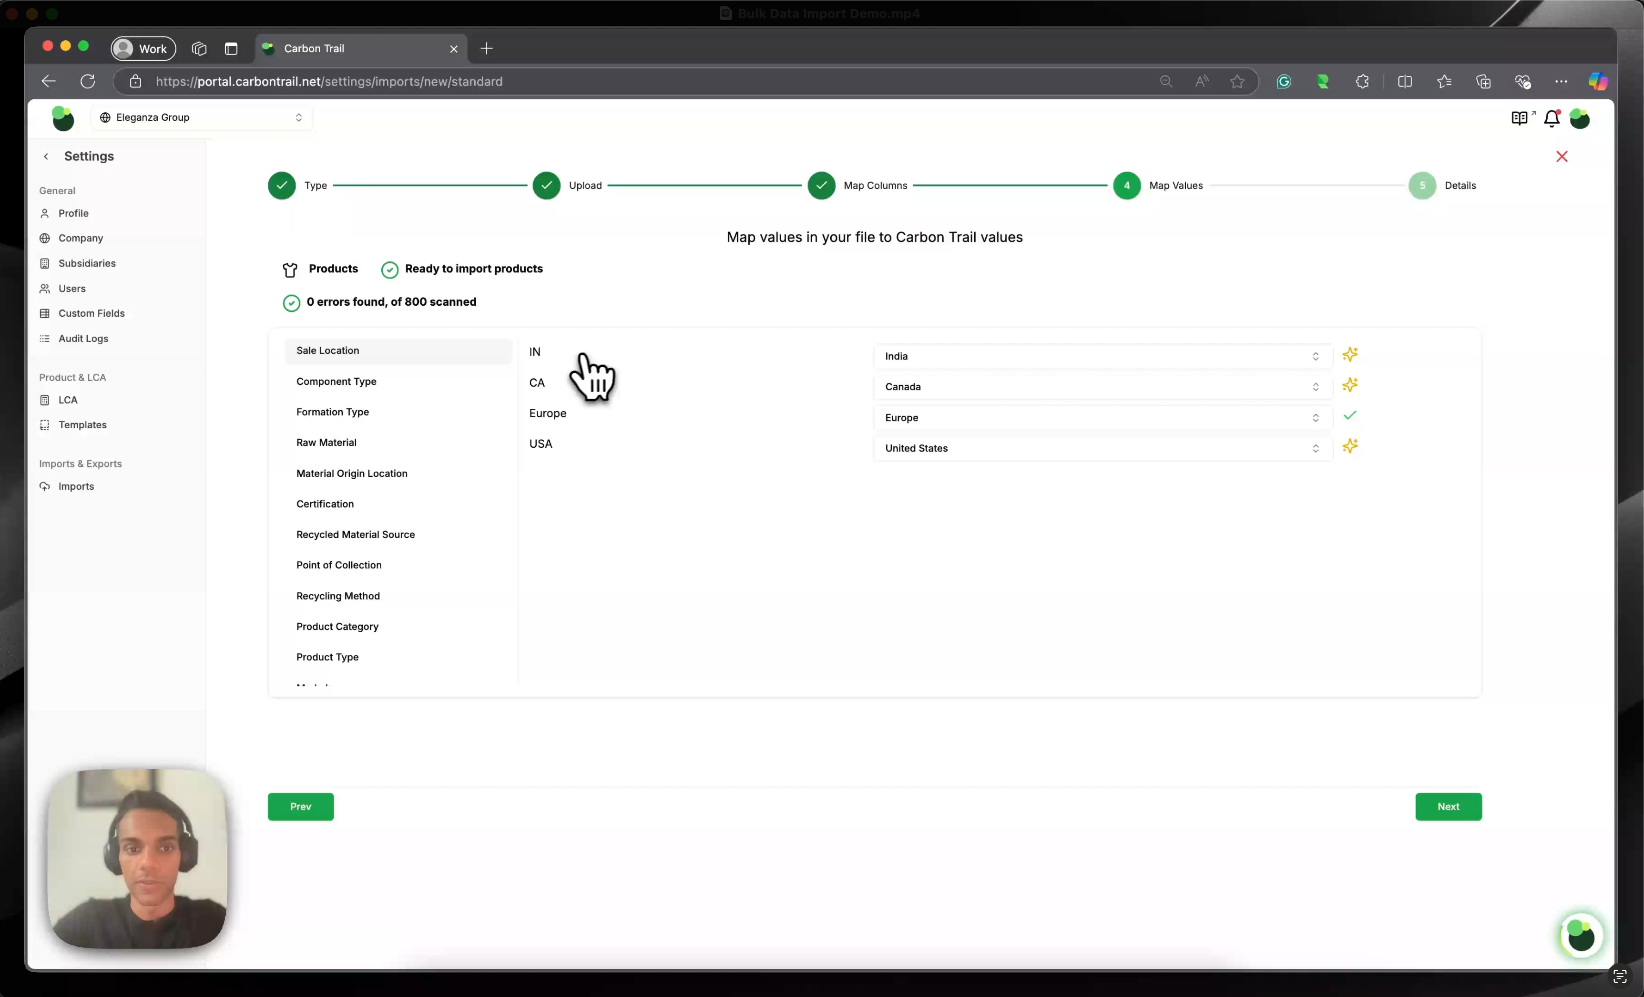1644x997 pixels.
Task: Open browser extensions puzzle icon
Action: click(x=1362, y=82)
